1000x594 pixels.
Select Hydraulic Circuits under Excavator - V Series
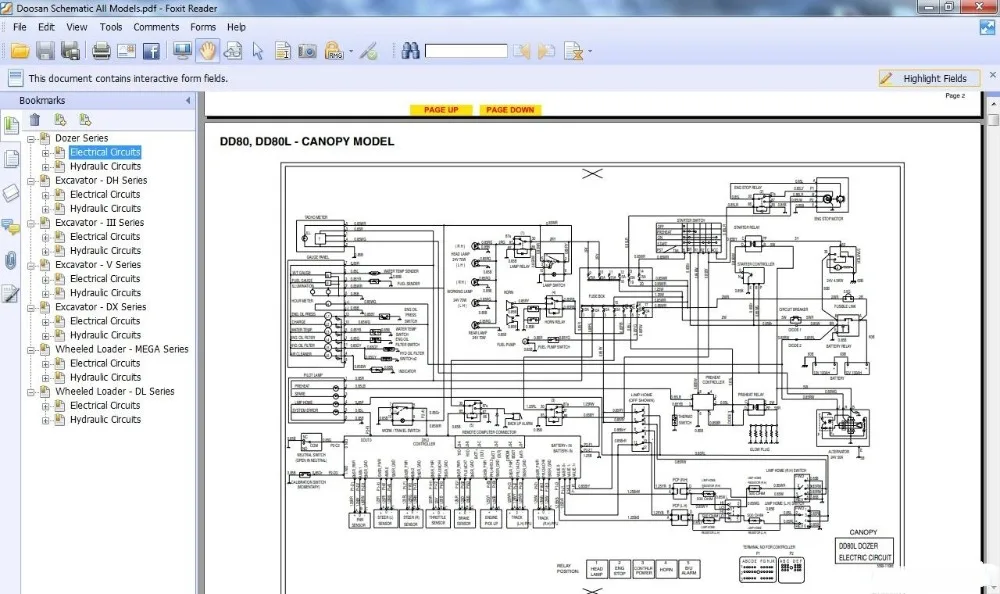(105, 293)
